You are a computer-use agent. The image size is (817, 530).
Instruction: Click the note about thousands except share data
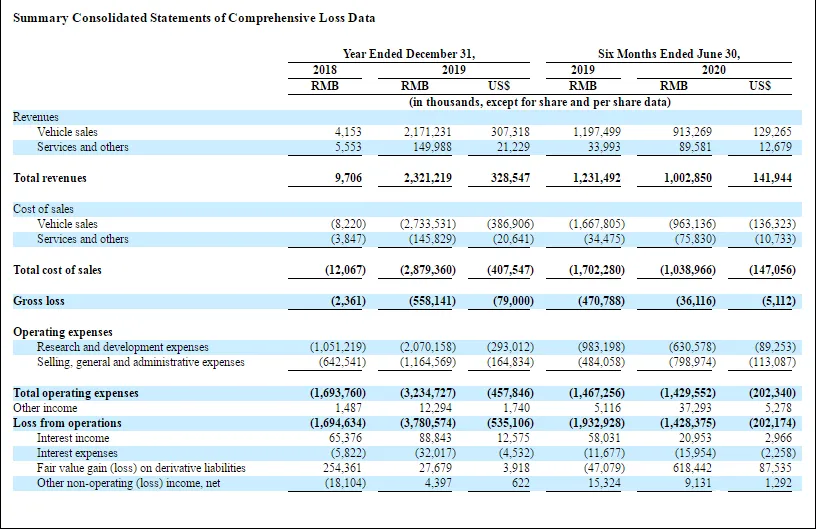(x=540, y=102)
